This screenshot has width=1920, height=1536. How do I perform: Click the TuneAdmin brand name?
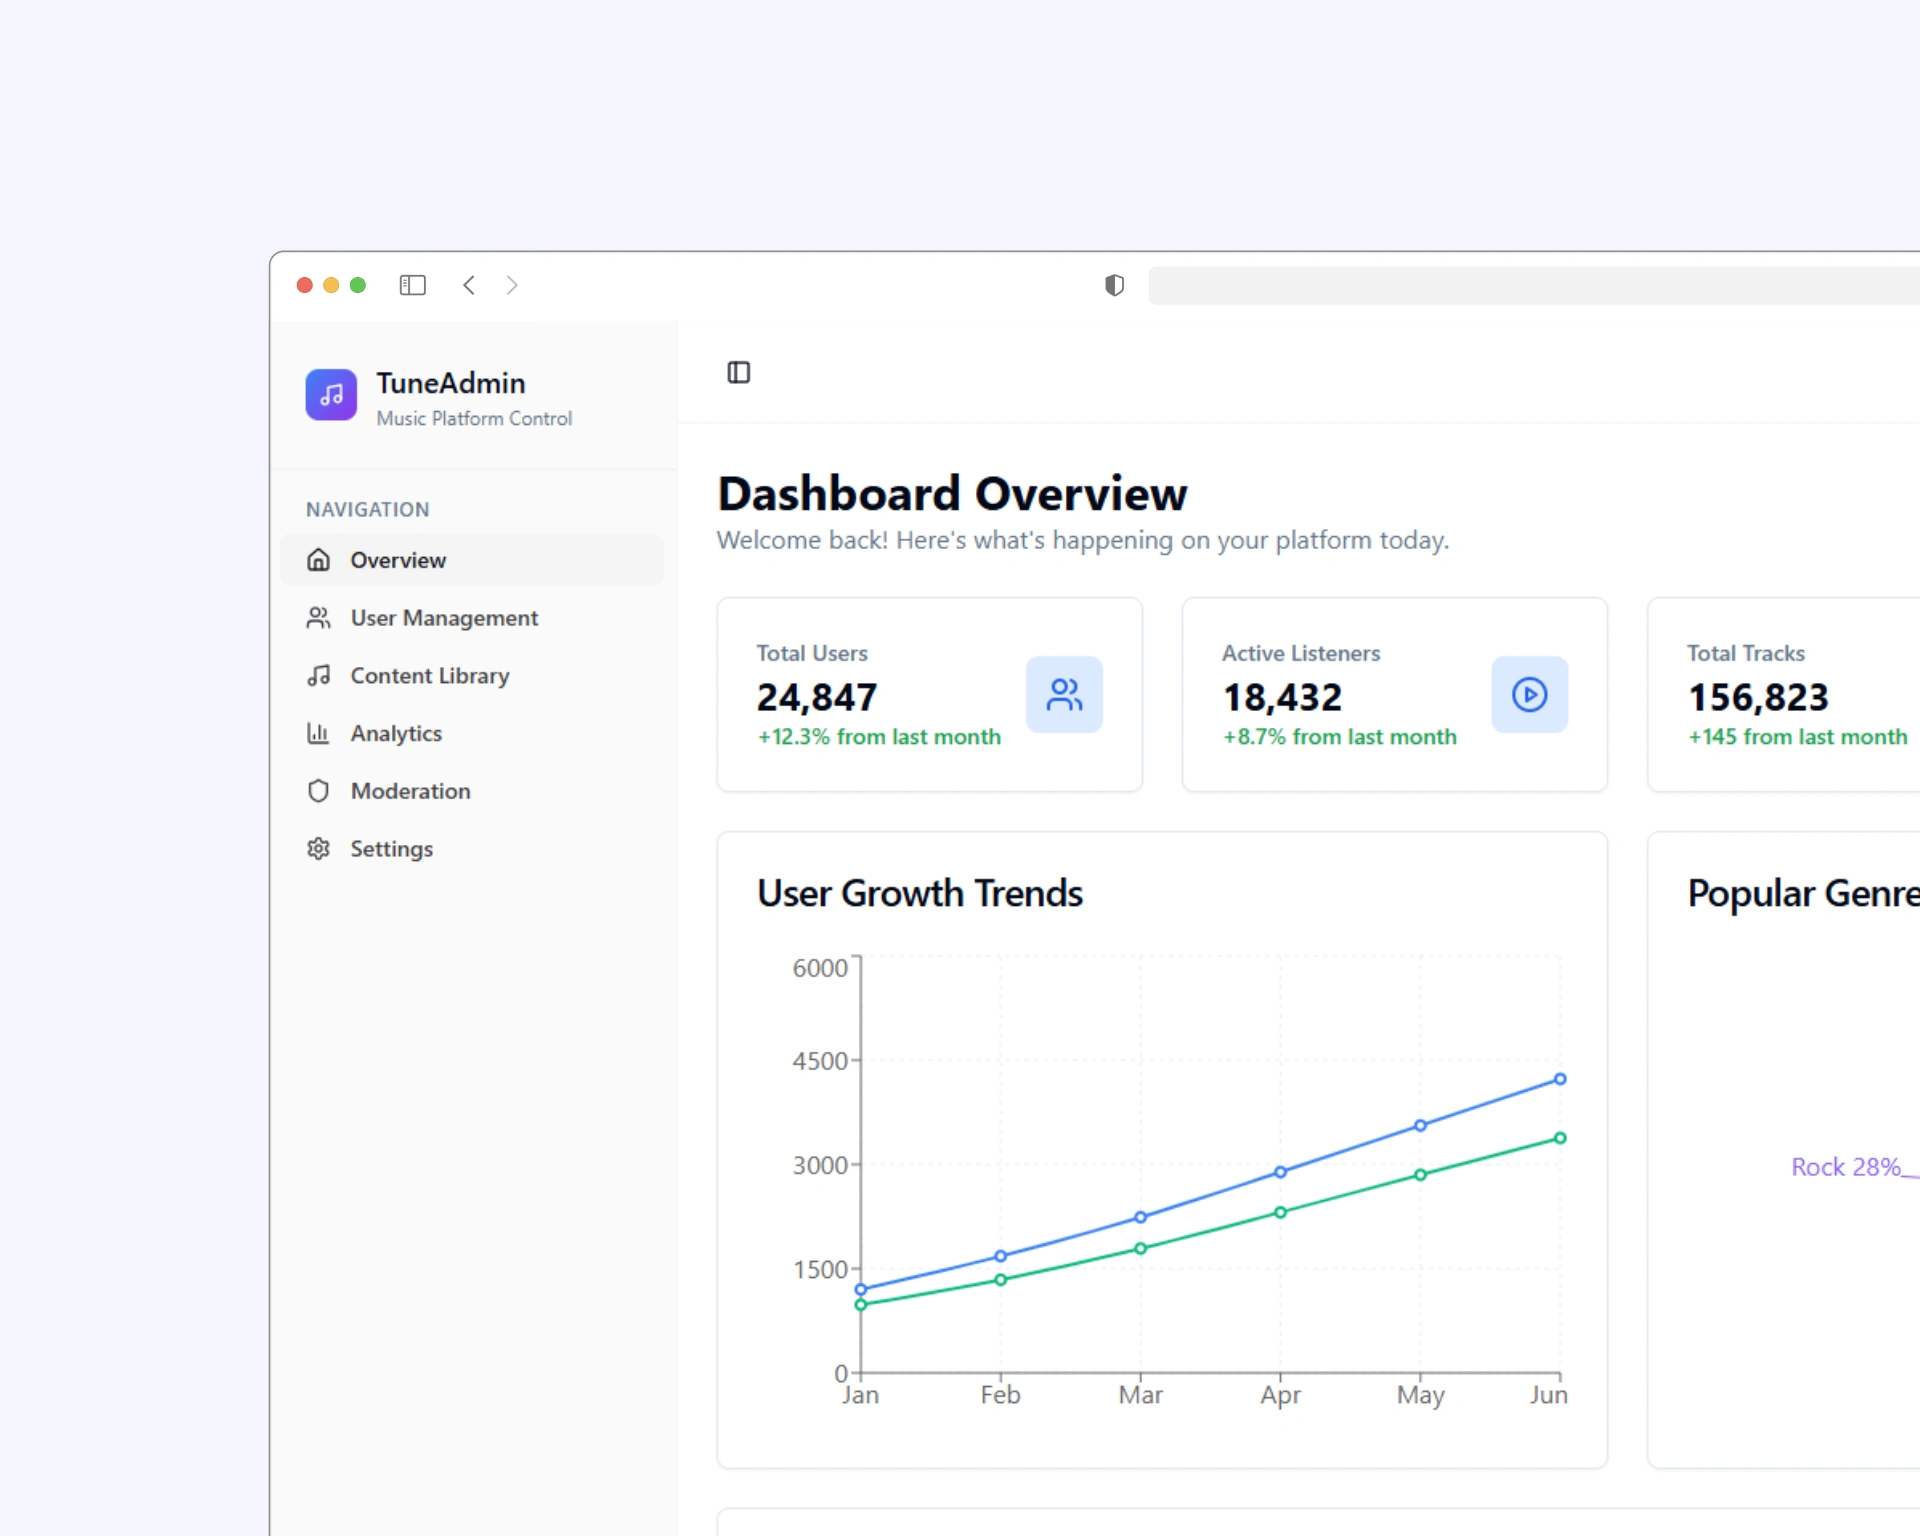(451, 383)
